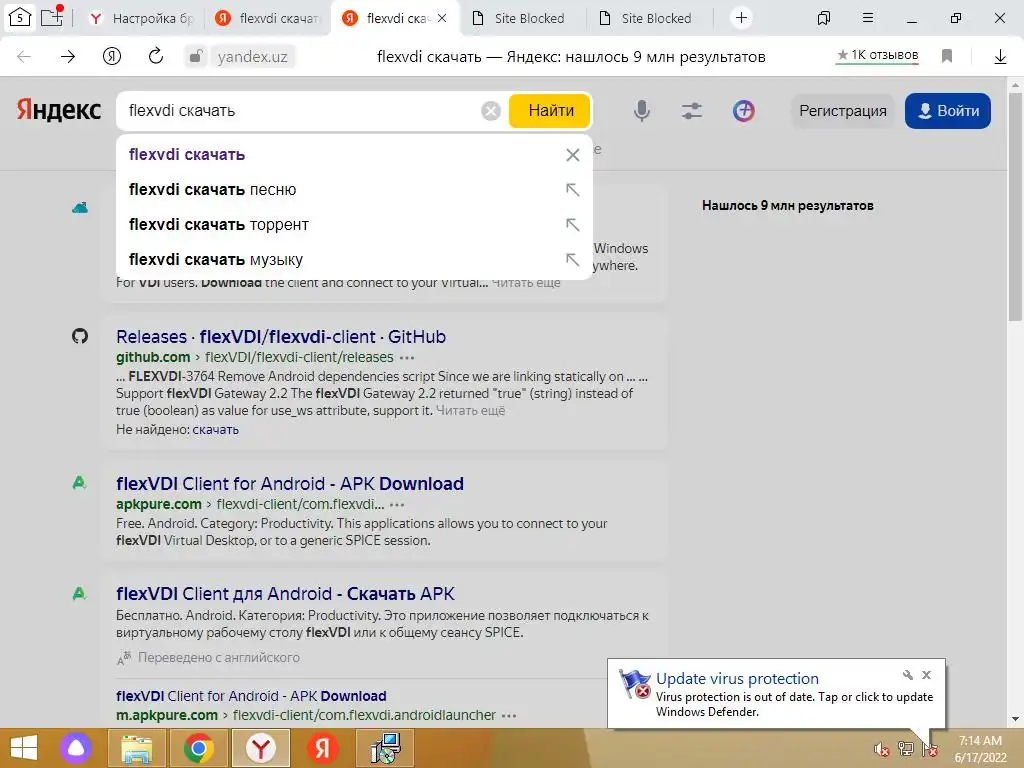Switch to the 'Настройка бр' tab

(141, 18)
